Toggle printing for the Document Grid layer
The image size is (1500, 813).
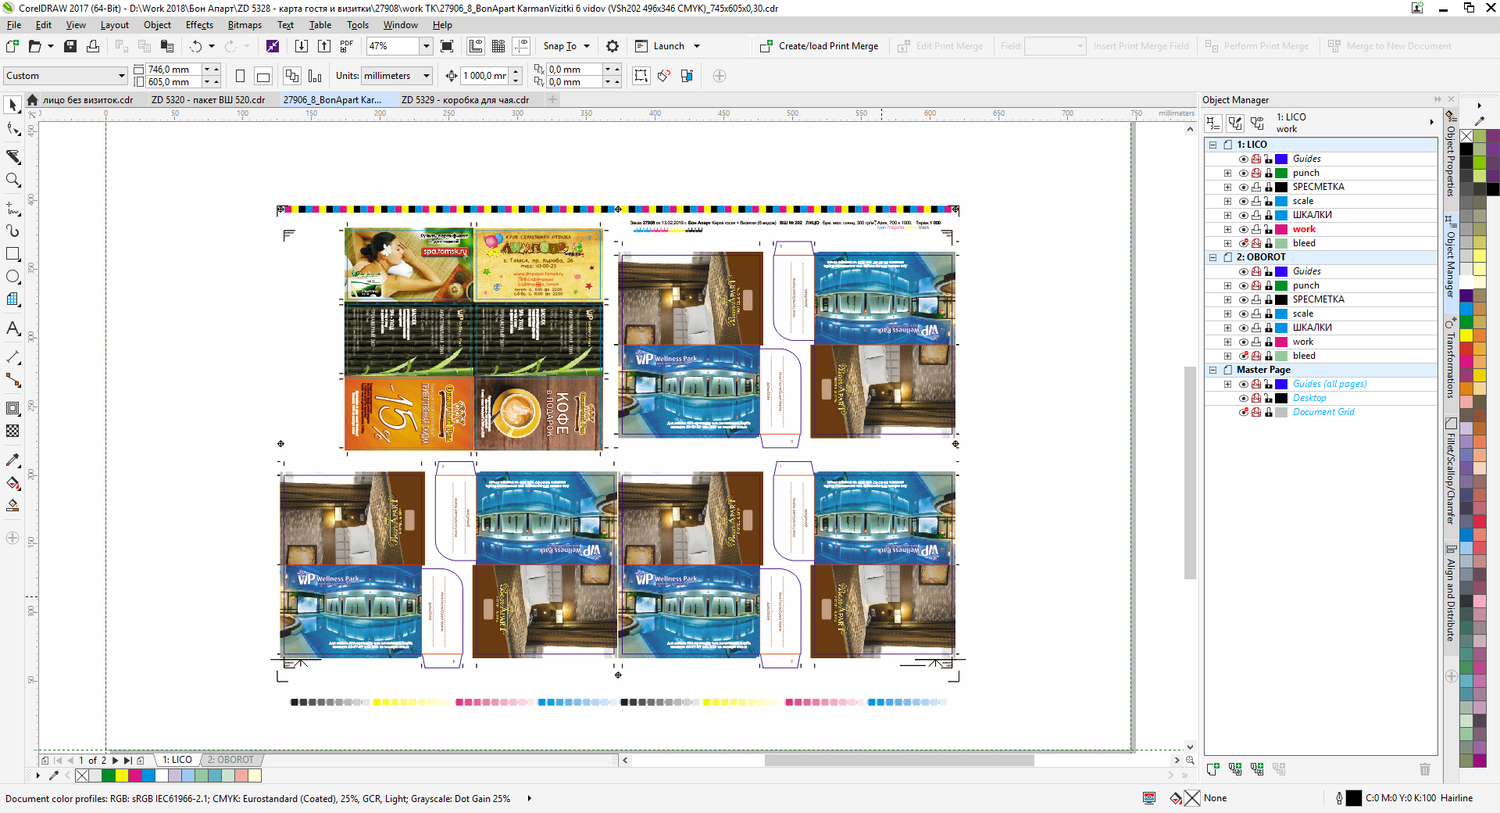tap(1256, 412)
